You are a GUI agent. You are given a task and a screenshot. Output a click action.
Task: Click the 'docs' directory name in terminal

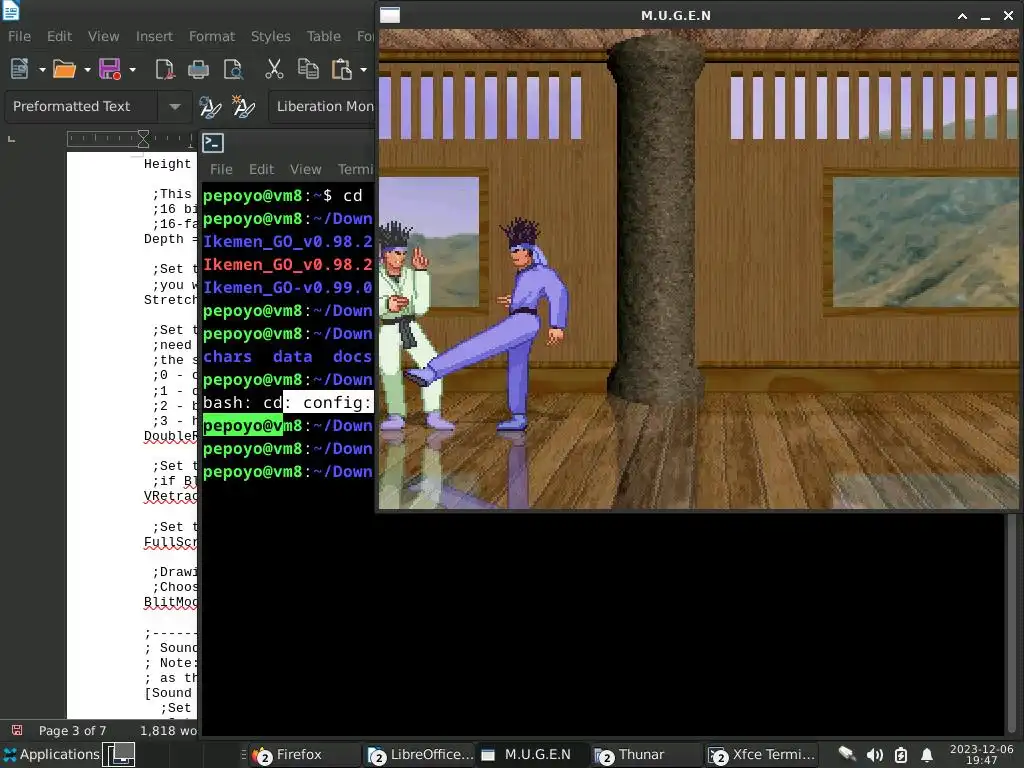point(352,357)
